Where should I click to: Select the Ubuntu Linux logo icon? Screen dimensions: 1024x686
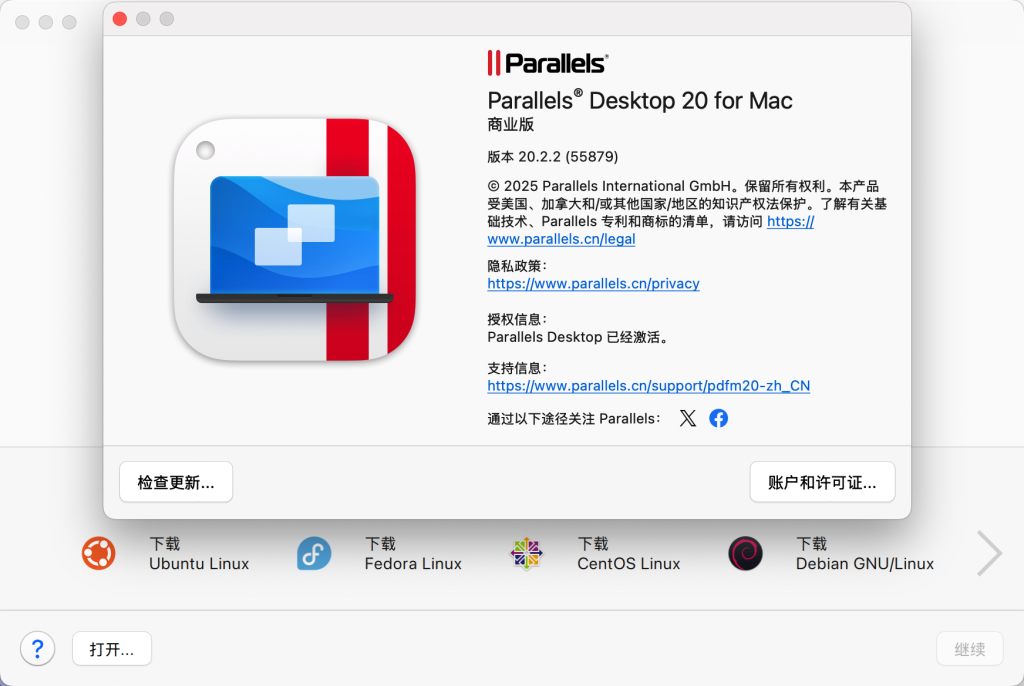[99, 553]
